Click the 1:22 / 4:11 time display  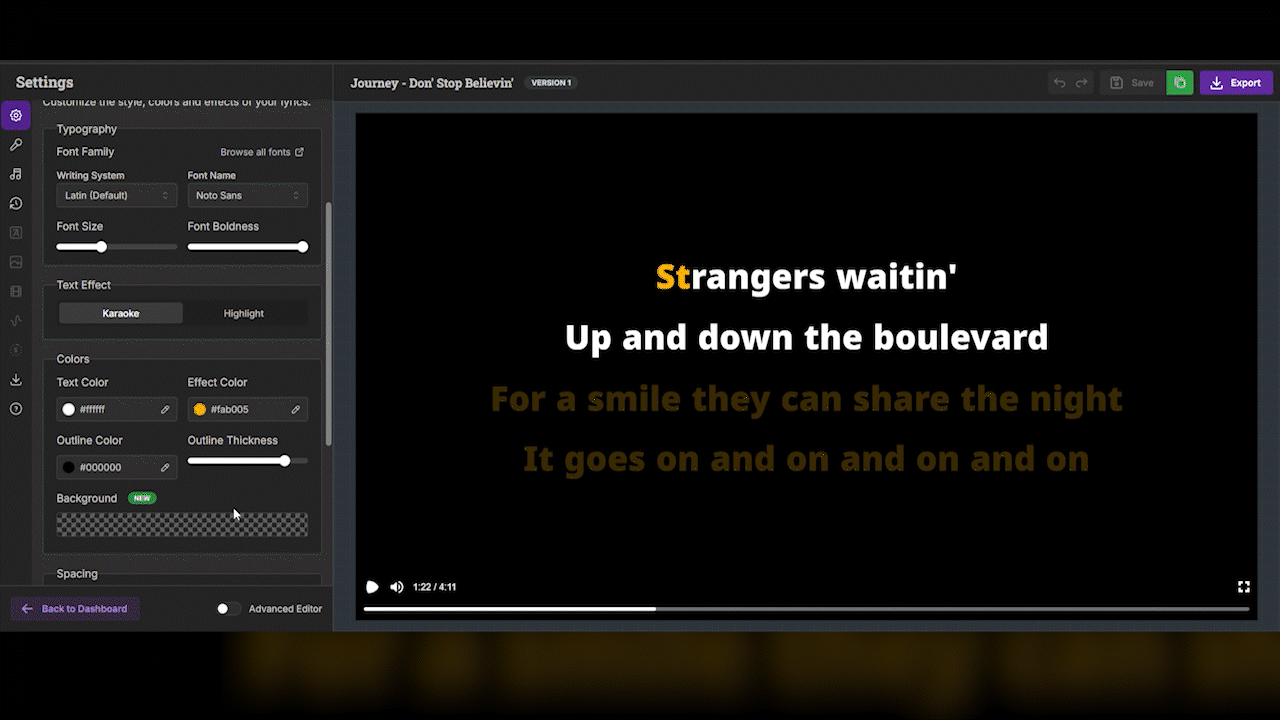(x=435, y=587)
